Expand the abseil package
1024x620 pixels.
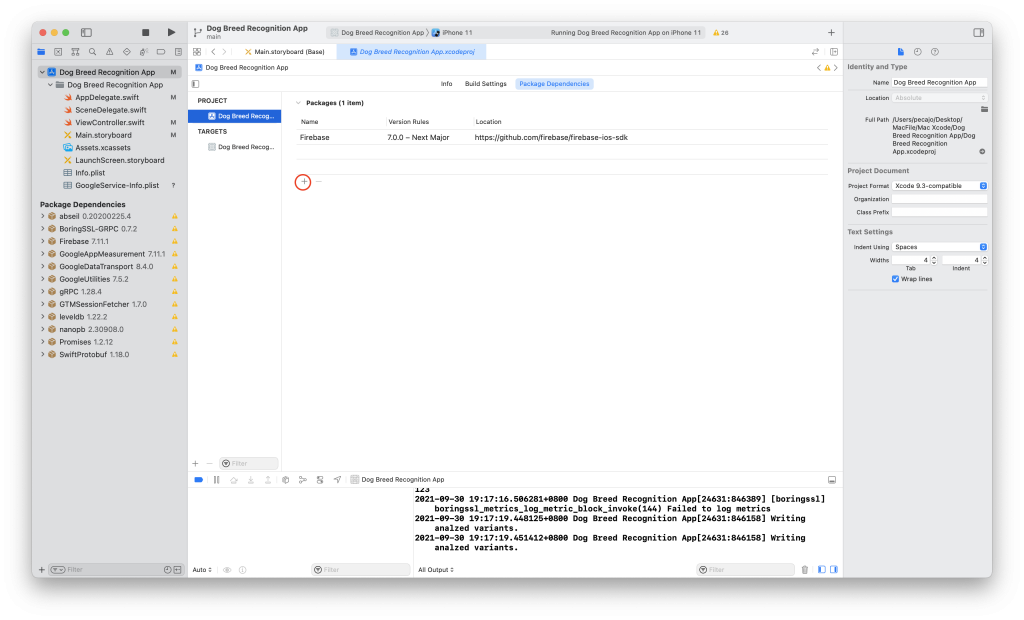point(43,216)
